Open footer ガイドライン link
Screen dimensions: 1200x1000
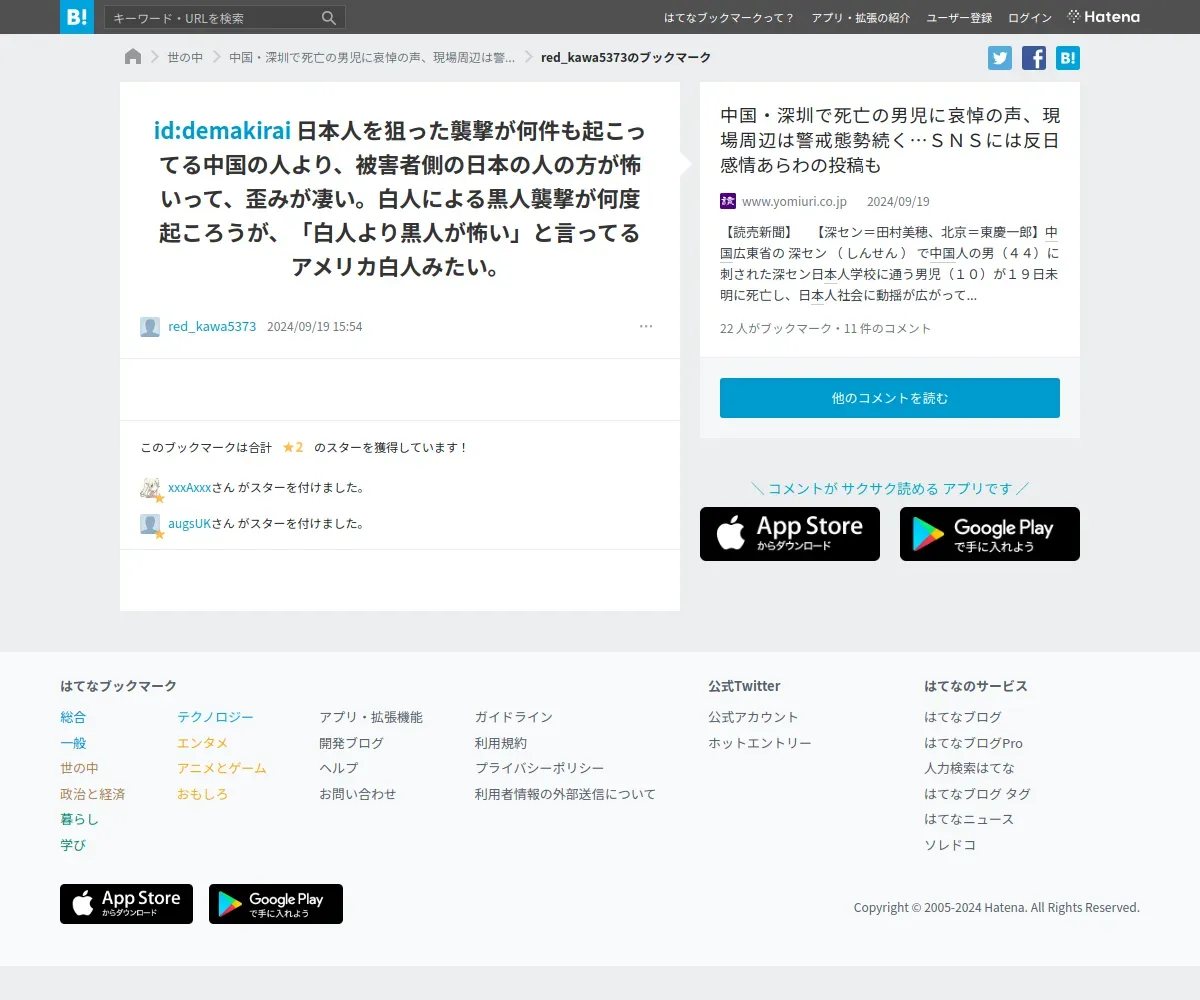coord(514,717)
